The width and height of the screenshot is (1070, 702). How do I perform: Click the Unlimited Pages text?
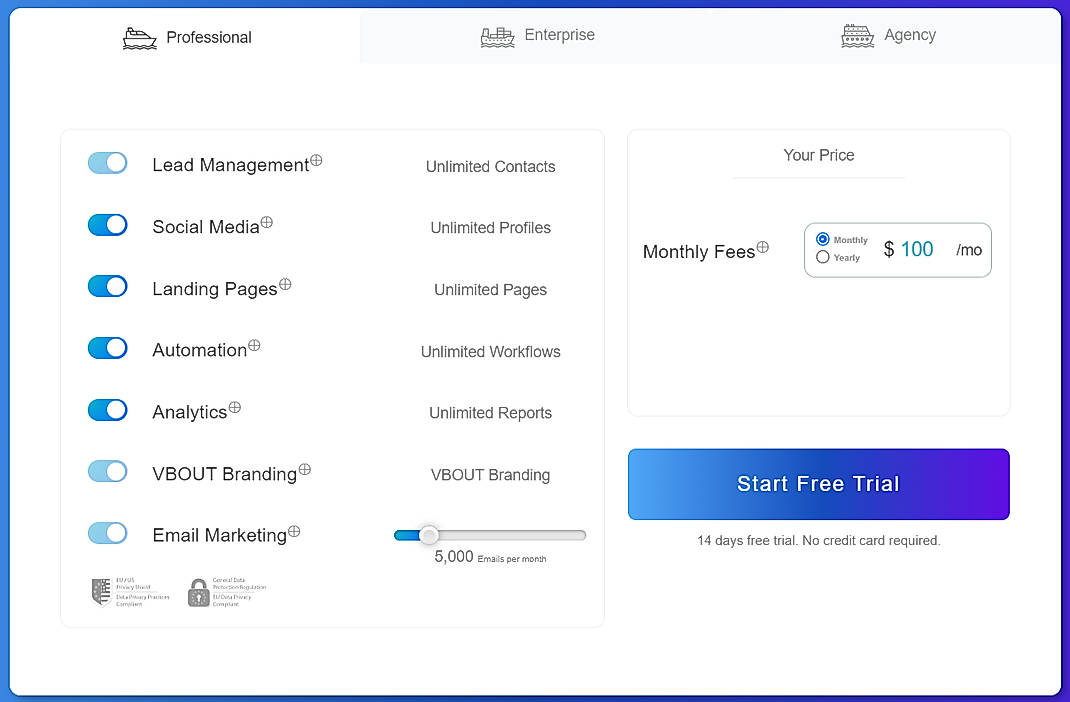491,290
